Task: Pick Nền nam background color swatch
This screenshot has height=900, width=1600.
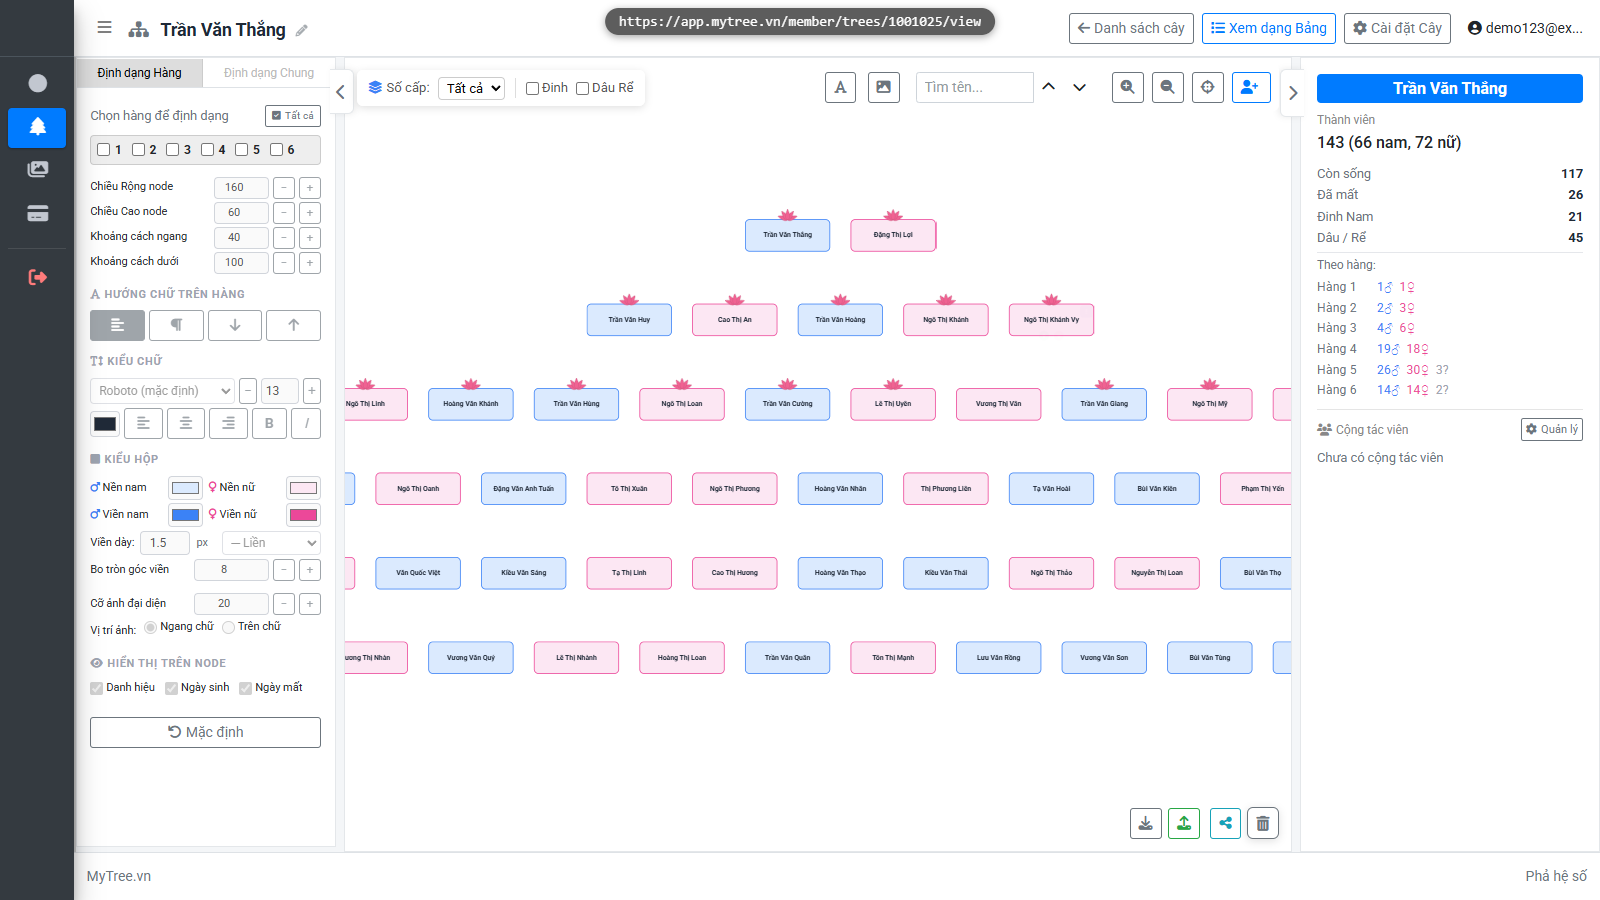Action: click(x=185, y=488)
